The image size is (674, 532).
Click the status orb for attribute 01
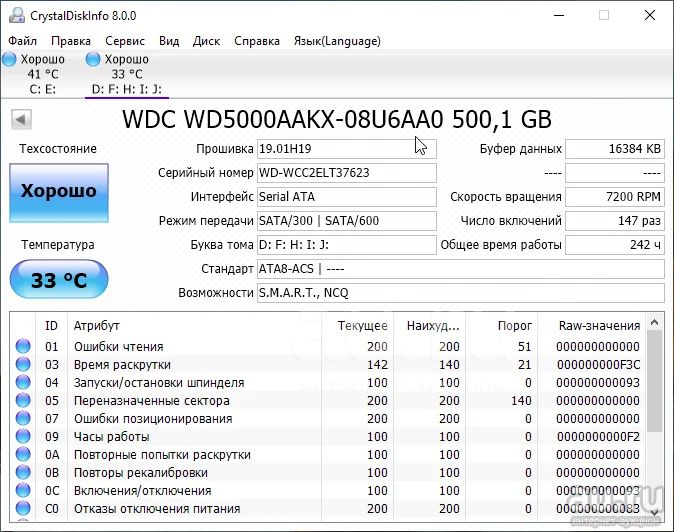[x=23, y=346]
